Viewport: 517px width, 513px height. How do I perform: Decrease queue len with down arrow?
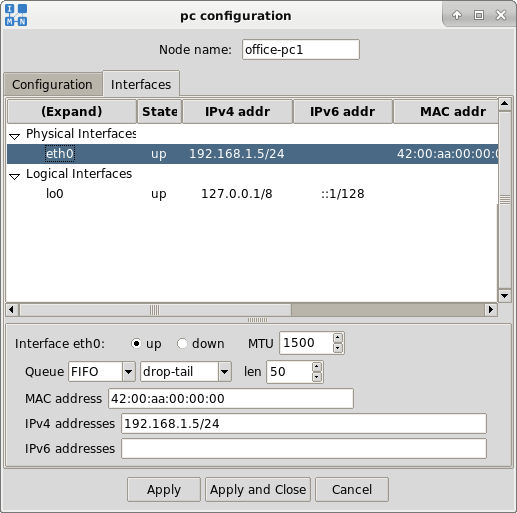[317, 377]
